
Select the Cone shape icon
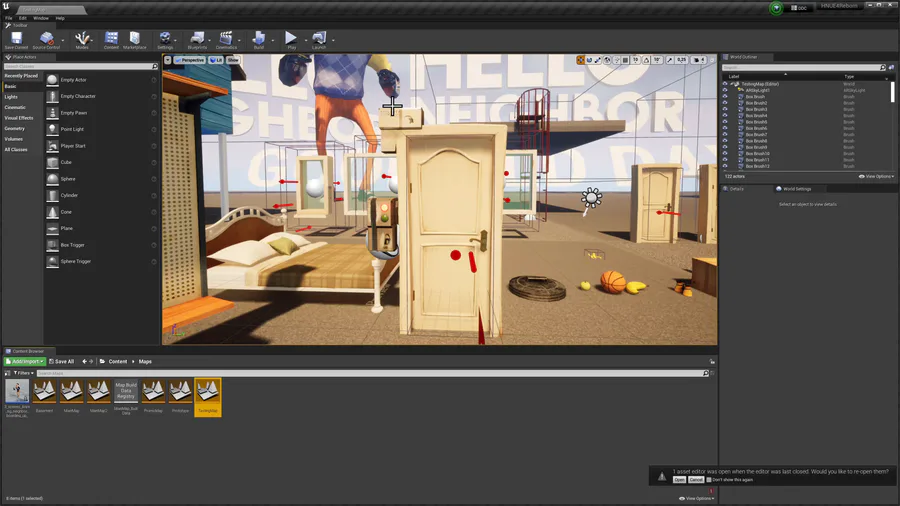[52, 212]
